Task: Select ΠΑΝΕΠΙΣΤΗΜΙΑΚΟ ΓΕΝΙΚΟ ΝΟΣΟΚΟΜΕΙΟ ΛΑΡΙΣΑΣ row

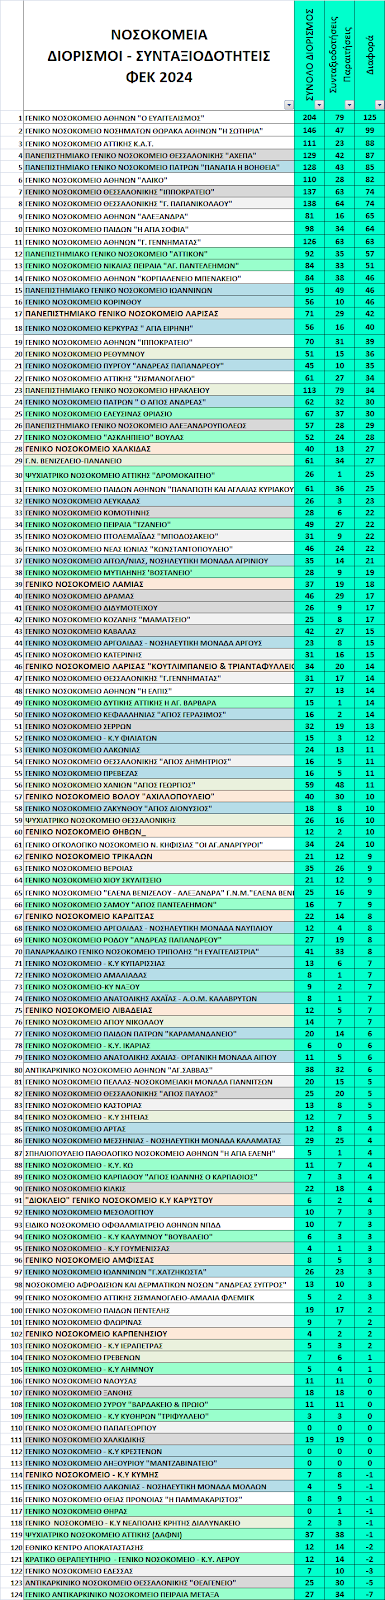Action: (x=192, y=314)
